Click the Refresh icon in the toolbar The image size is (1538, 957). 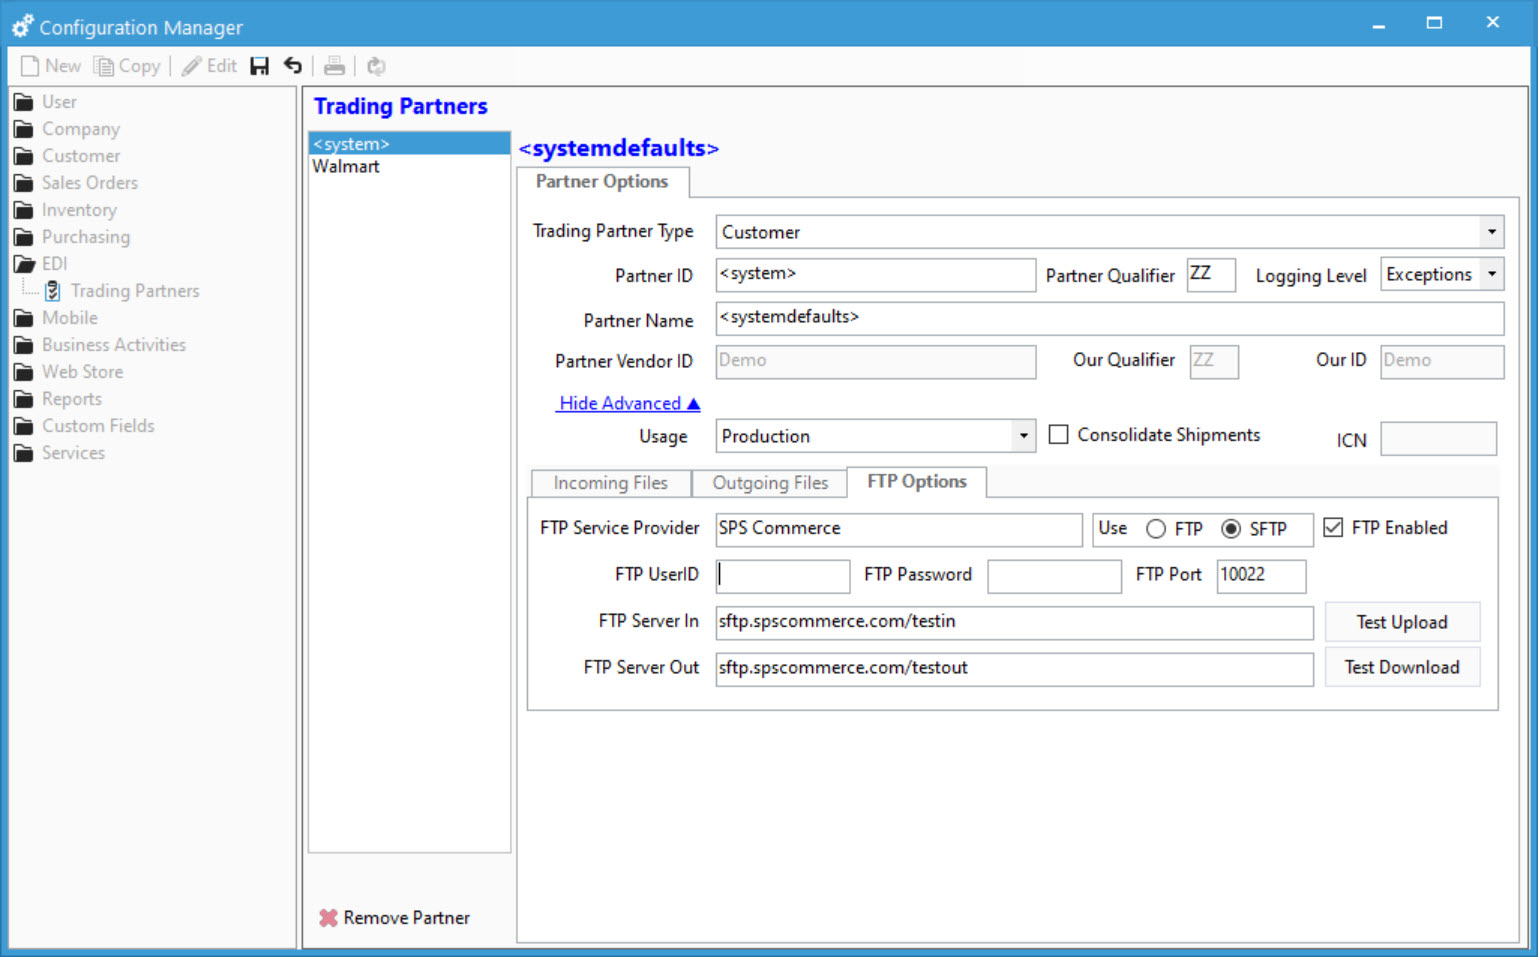(x=375, y=65)
